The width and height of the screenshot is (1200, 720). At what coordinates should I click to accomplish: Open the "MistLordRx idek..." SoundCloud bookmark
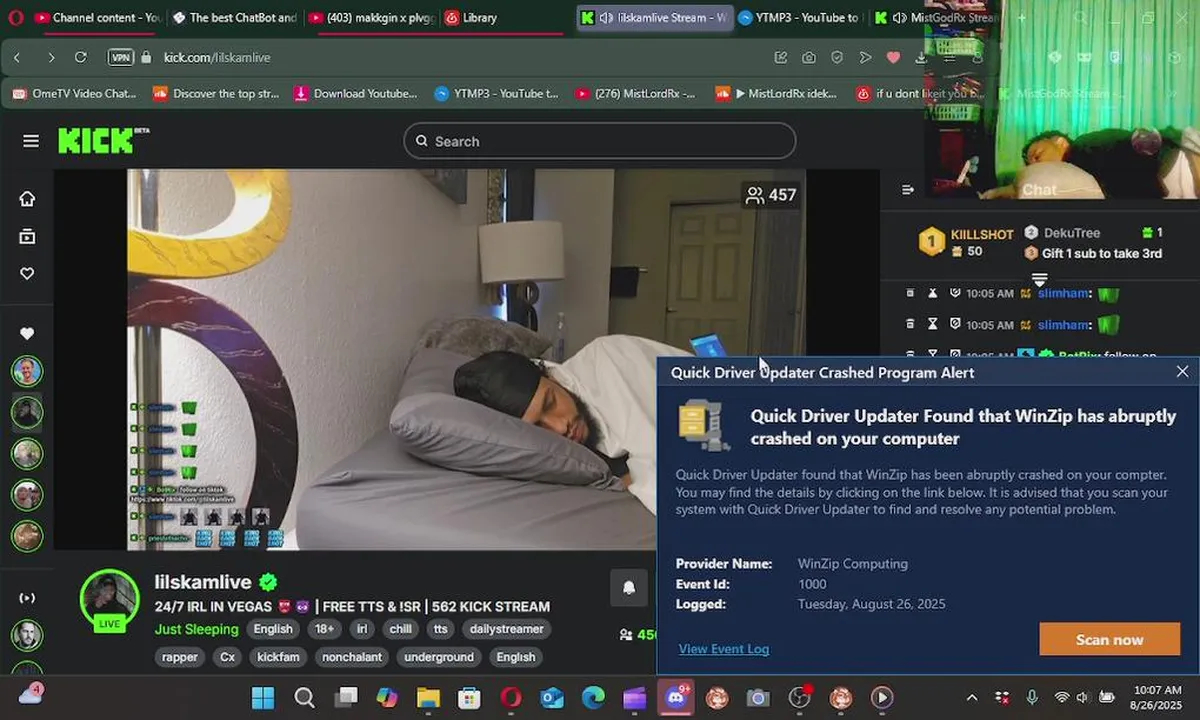[777, 94]
